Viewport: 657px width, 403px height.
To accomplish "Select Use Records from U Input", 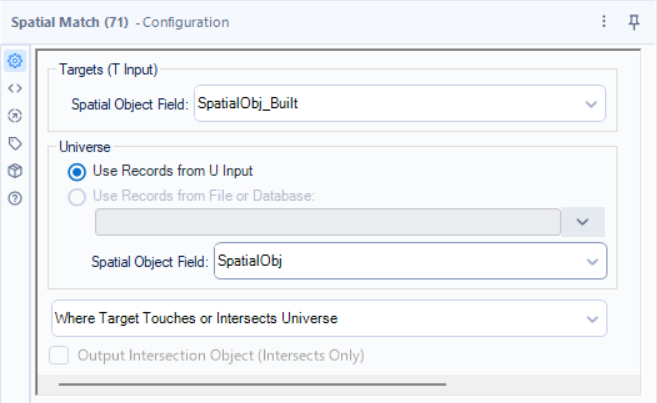I will tap(77, 171).
